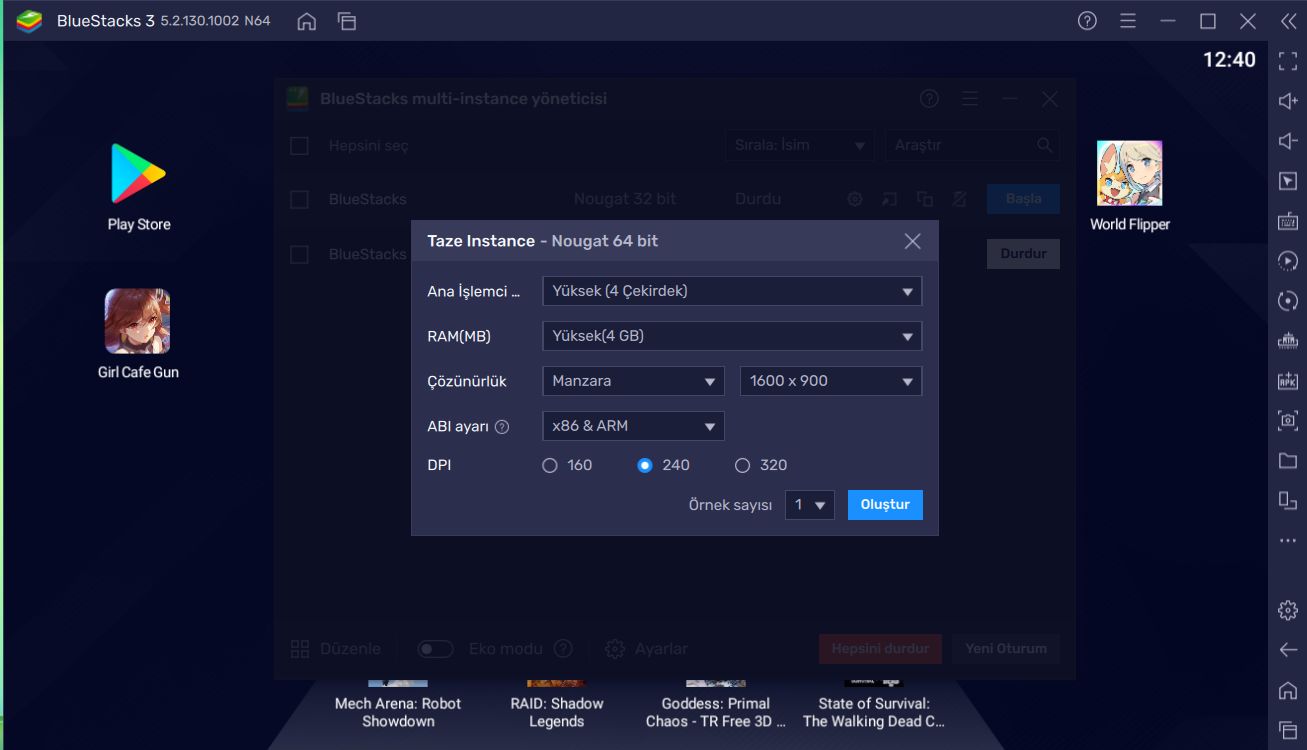Screen dimensions: 1307x750
Task: Select the 320 DPI radio button
Action: click(742, 465)
